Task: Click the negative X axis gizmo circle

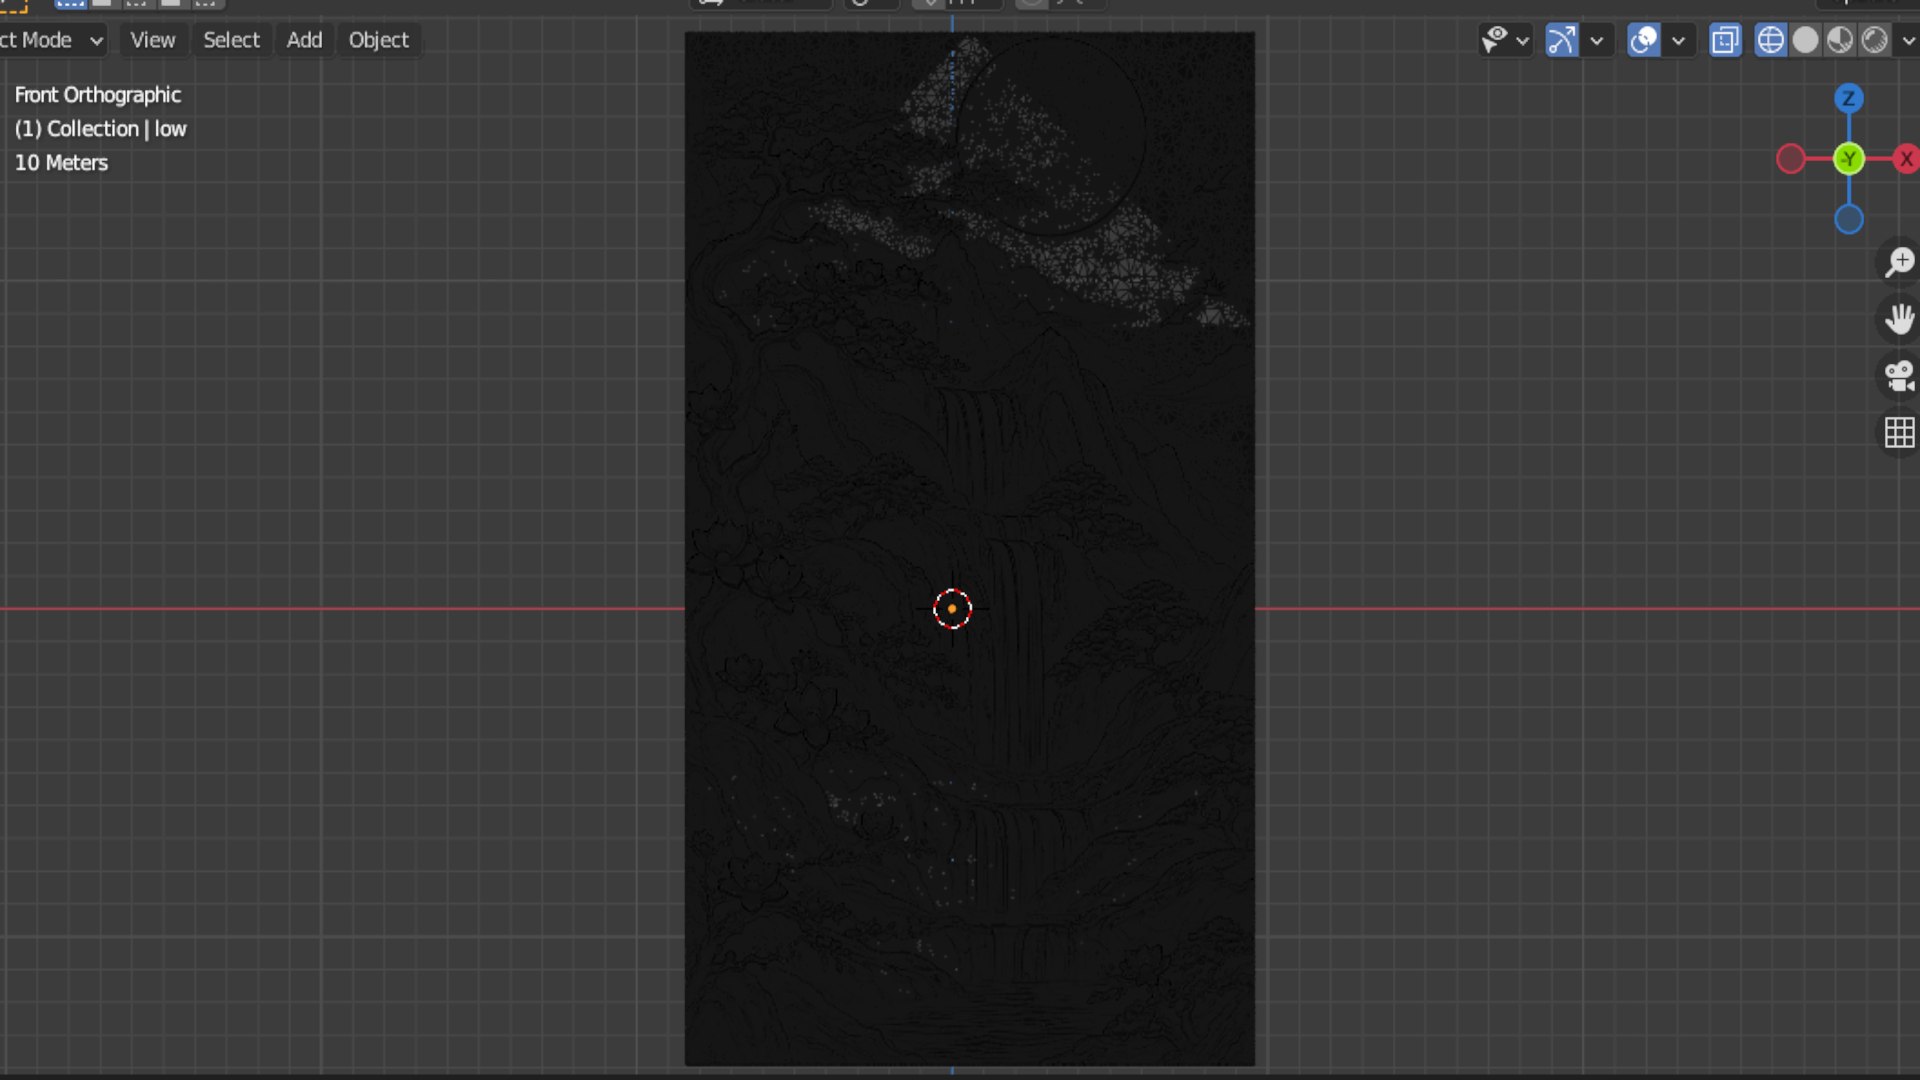Action: (x=1790, y=158)
